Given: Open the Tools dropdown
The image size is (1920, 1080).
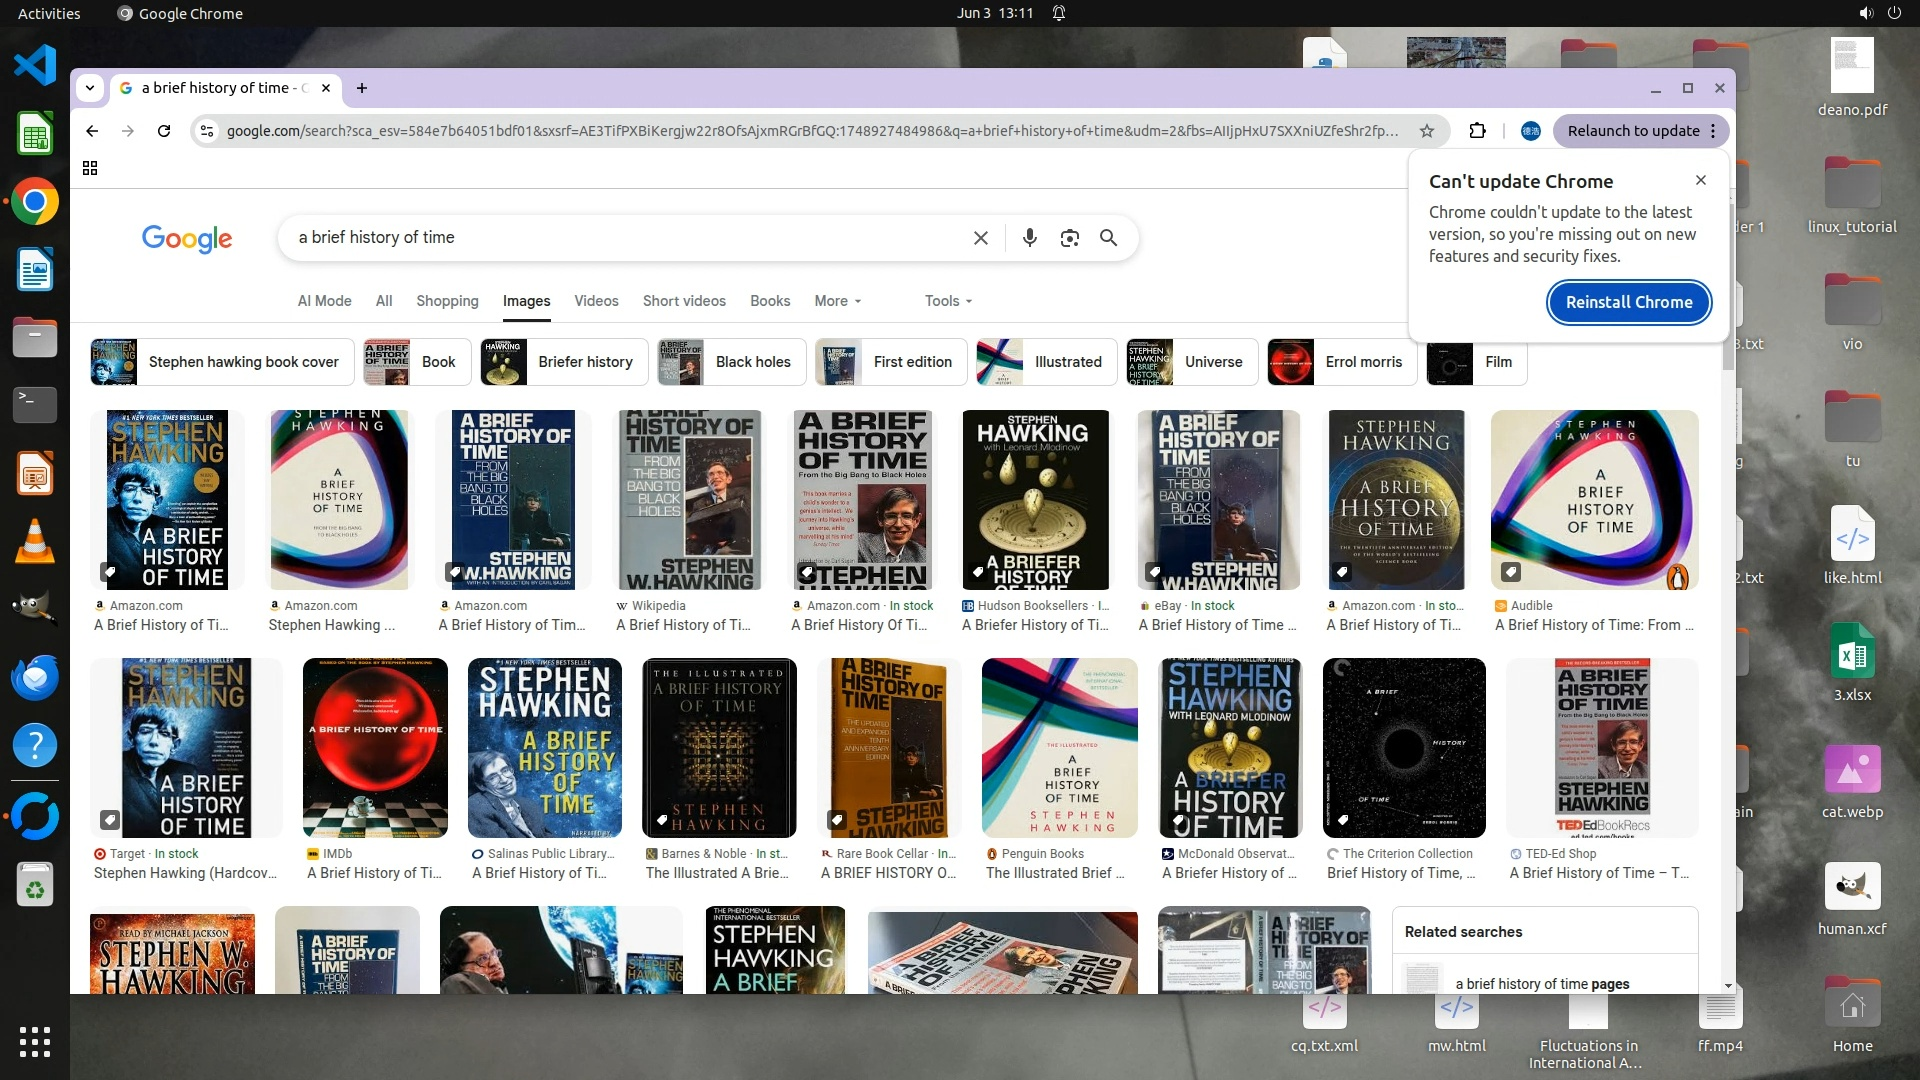Looking at the screenshot, I should point(947,301).
